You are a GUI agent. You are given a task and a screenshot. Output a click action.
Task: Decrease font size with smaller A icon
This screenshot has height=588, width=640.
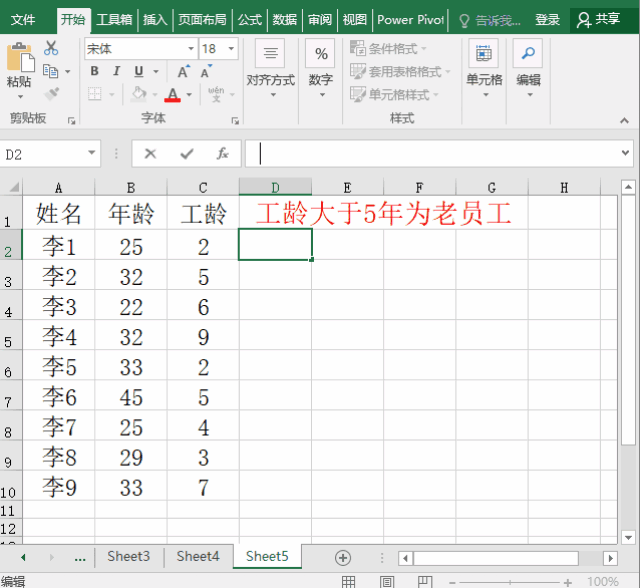point(206,71)
